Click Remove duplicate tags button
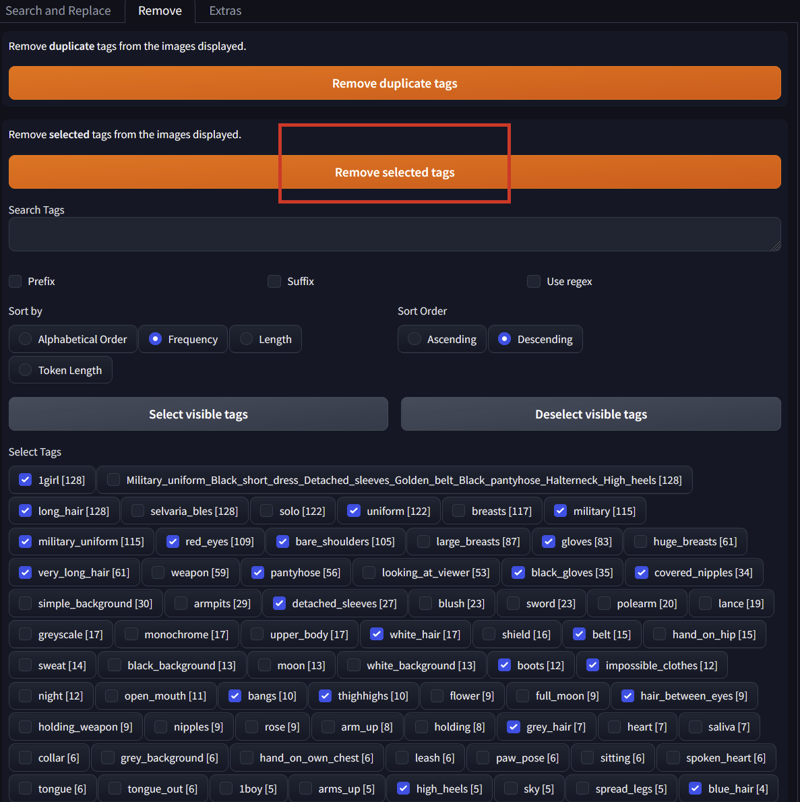Viewport: 800px width, 802px height. [394, 83]
